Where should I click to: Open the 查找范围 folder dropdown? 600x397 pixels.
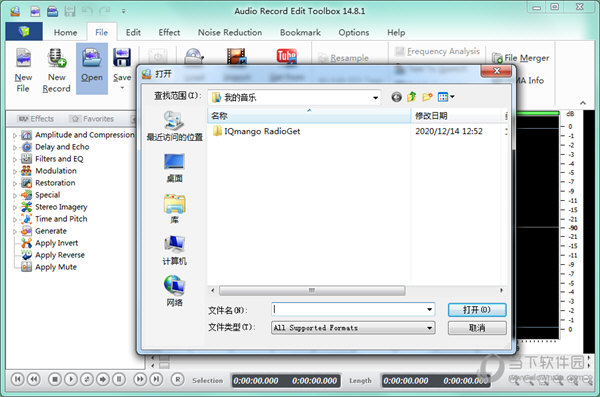(375, 98)
